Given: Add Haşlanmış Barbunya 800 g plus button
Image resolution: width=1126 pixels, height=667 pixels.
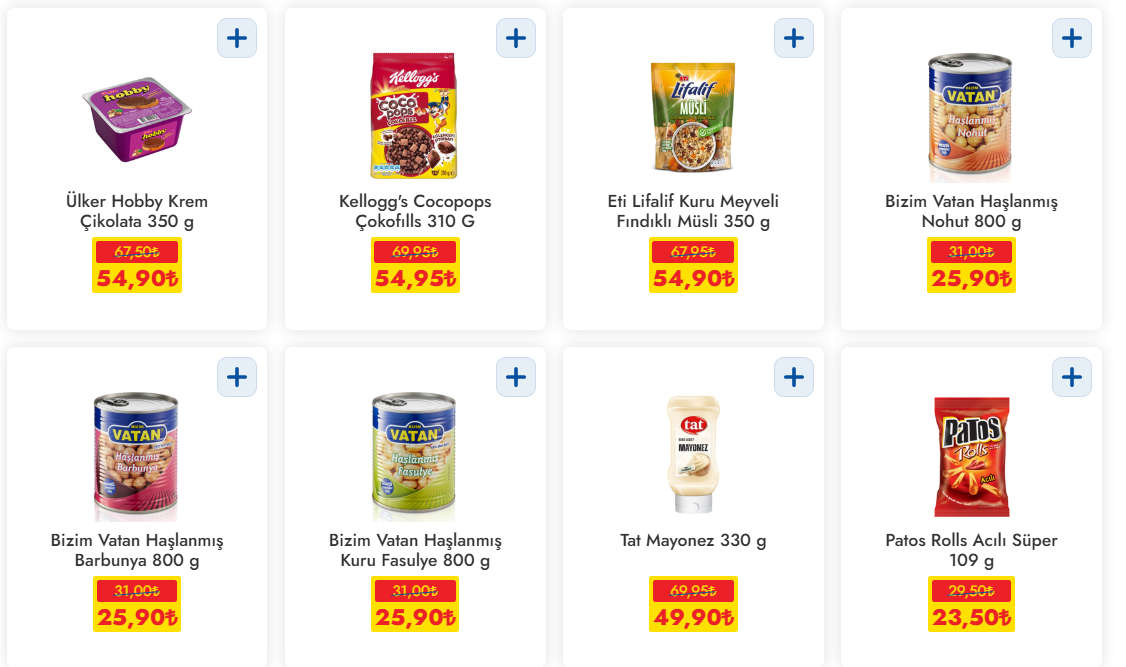Looking at the screenshot, I should 237,377.
